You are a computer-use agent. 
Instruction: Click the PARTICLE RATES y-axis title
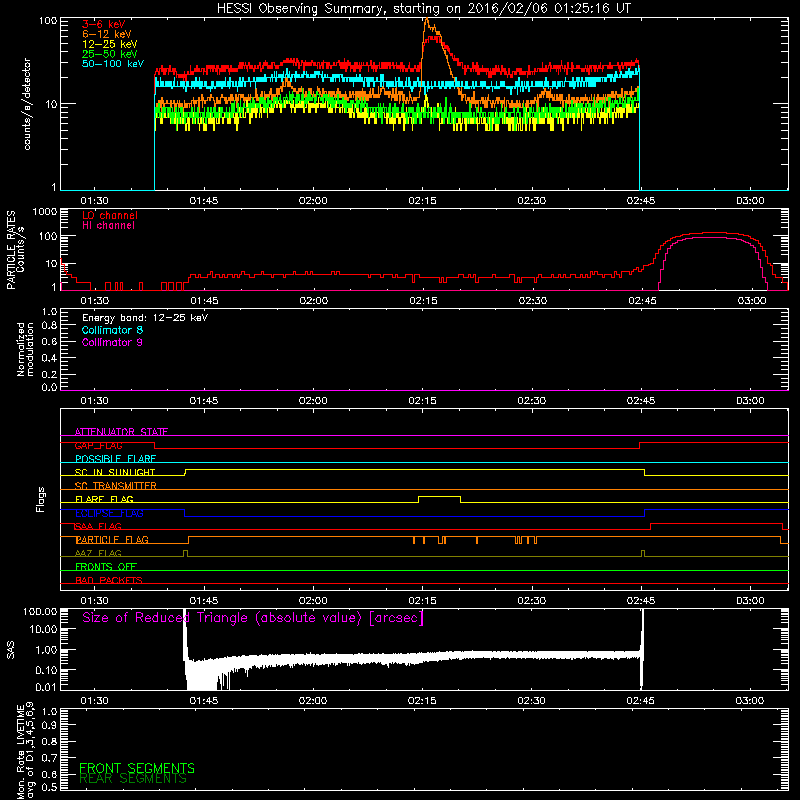click(x=15, y=250)
